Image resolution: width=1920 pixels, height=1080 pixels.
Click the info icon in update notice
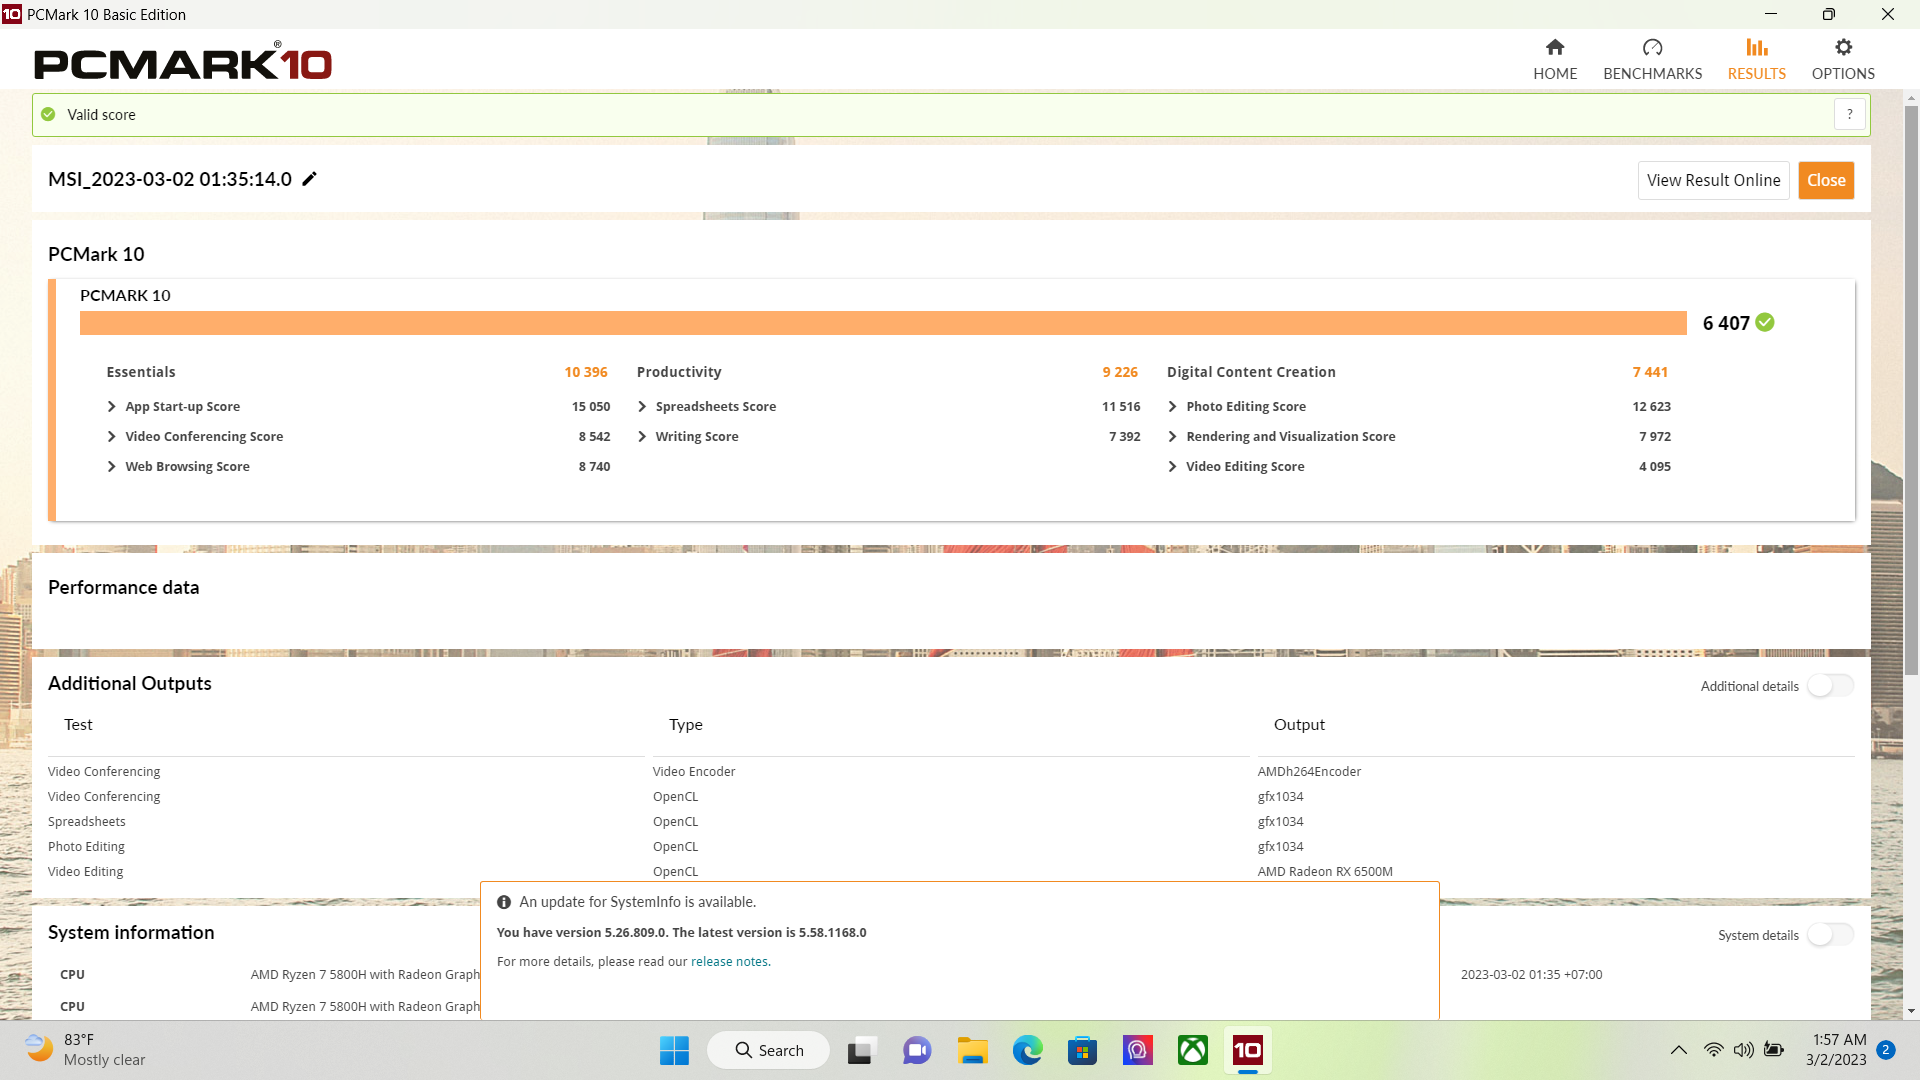click(504, 902)
